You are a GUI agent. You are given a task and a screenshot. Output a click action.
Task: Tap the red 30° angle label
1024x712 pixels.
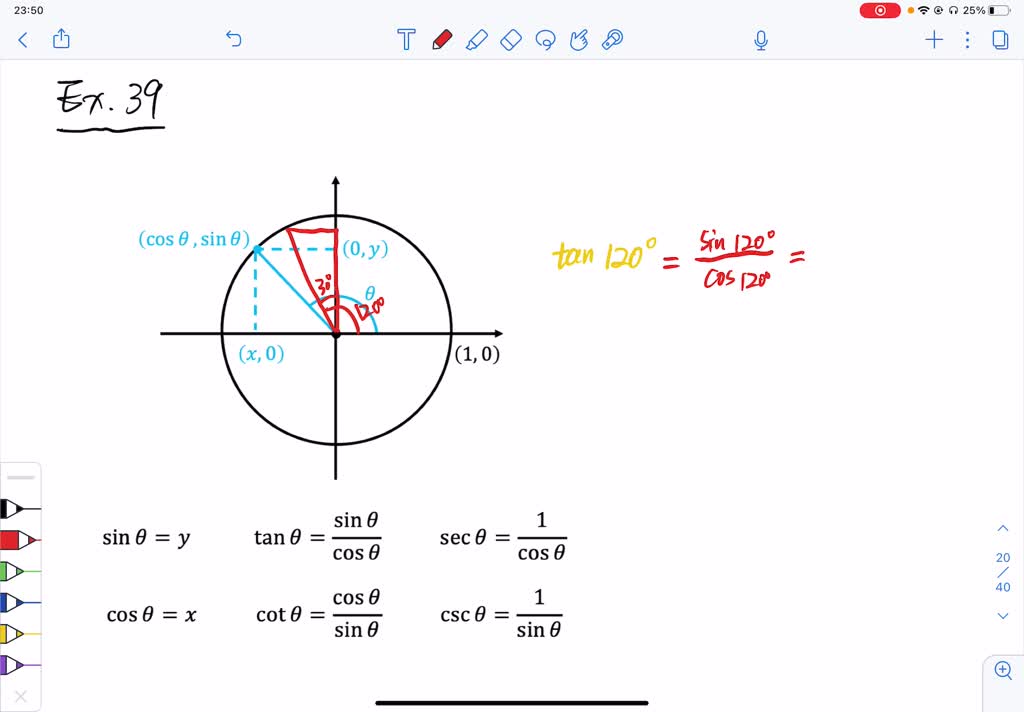pyautogui.click(x=324, y=285)
